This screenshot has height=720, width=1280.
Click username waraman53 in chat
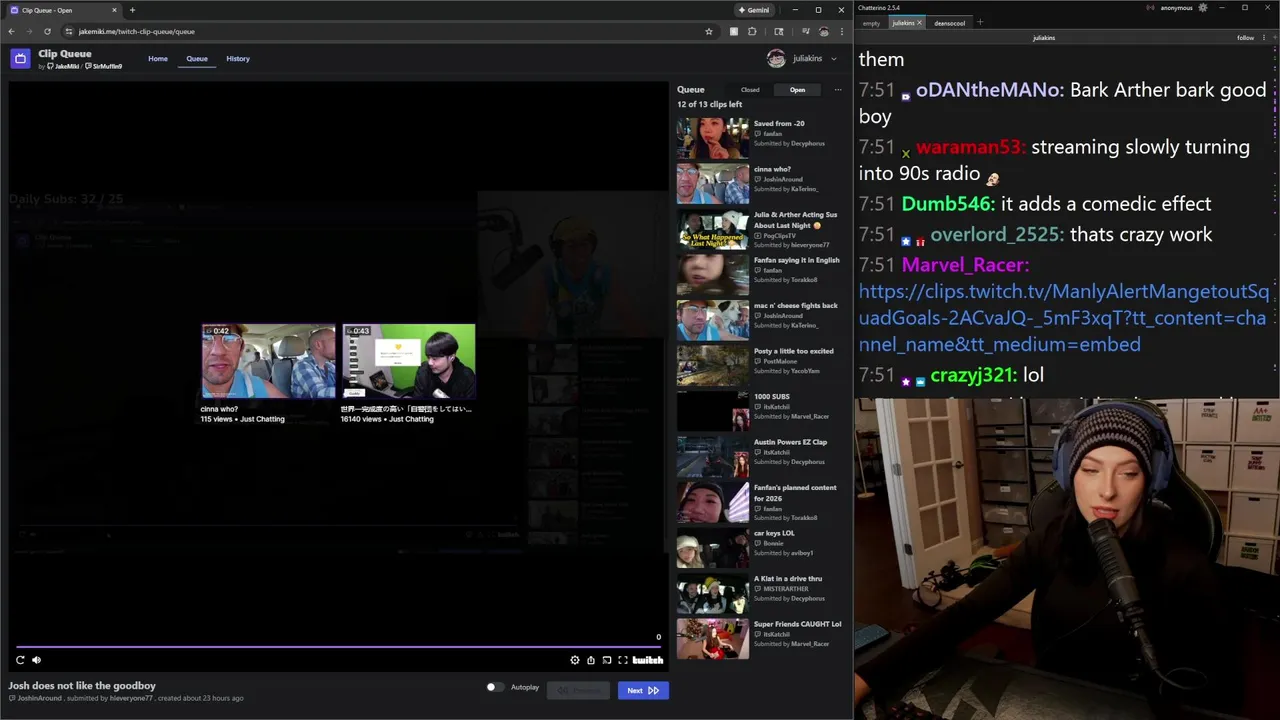click(970, 147)
